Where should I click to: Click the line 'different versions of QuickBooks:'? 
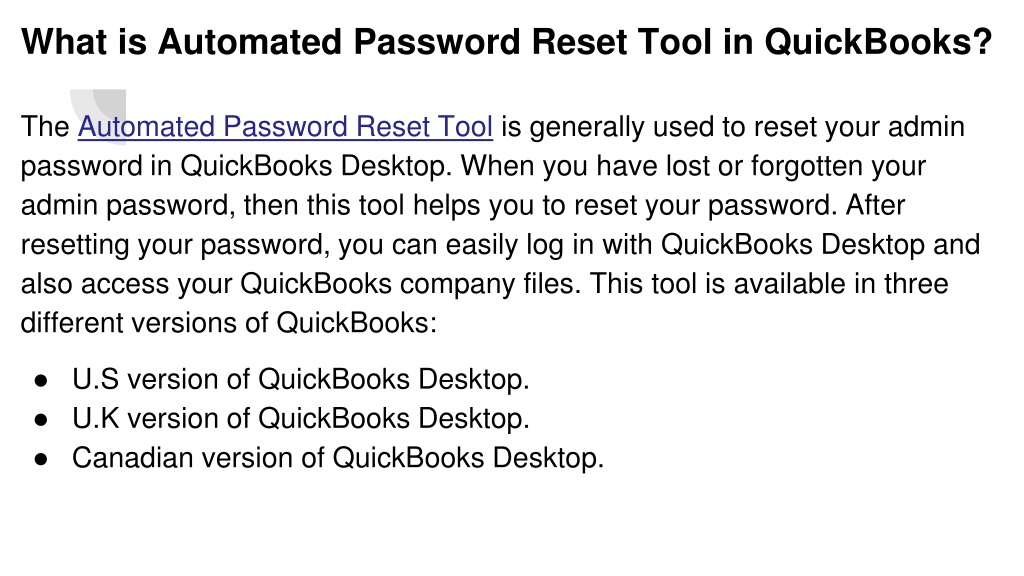click(229, 323)
